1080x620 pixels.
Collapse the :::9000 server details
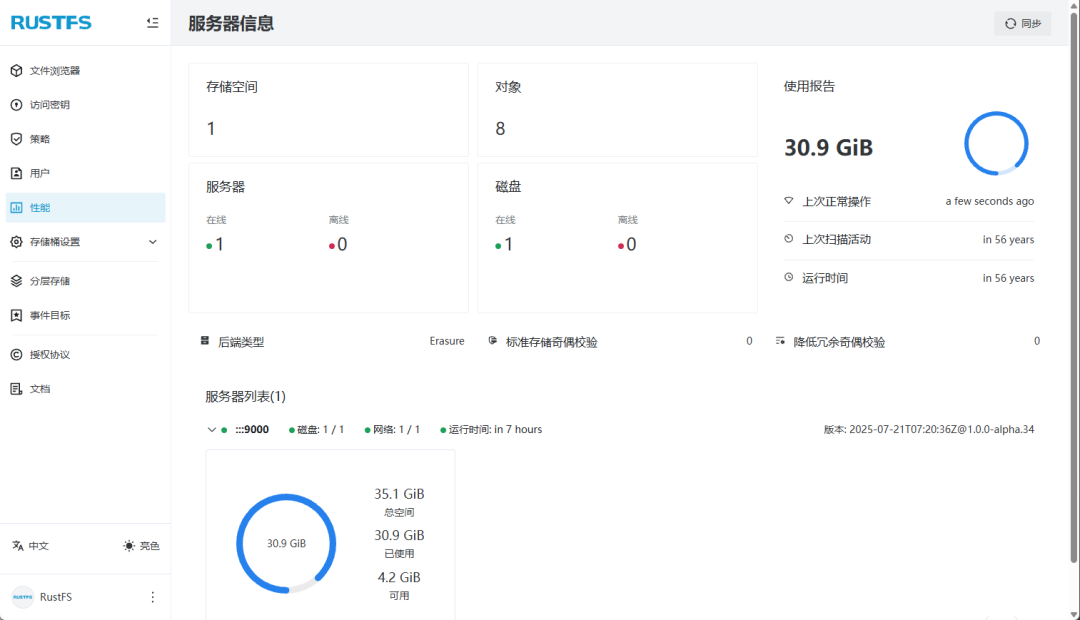[x=211, y=429]
